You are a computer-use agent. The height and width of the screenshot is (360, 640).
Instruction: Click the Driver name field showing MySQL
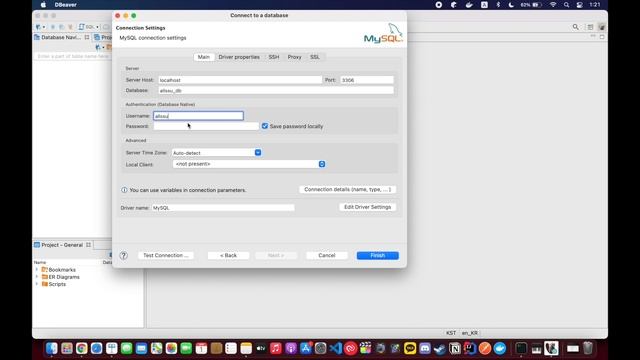pyautogui.click(x=223, y=208)
